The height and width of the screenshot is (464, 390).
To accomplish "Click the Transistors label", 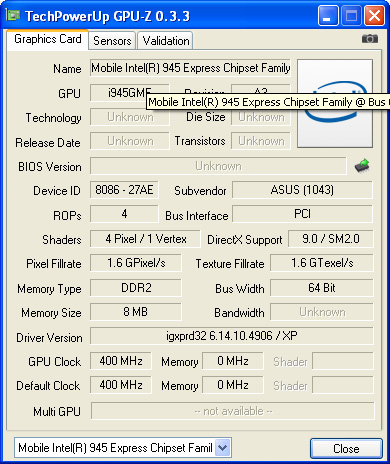I will [200, 141].
